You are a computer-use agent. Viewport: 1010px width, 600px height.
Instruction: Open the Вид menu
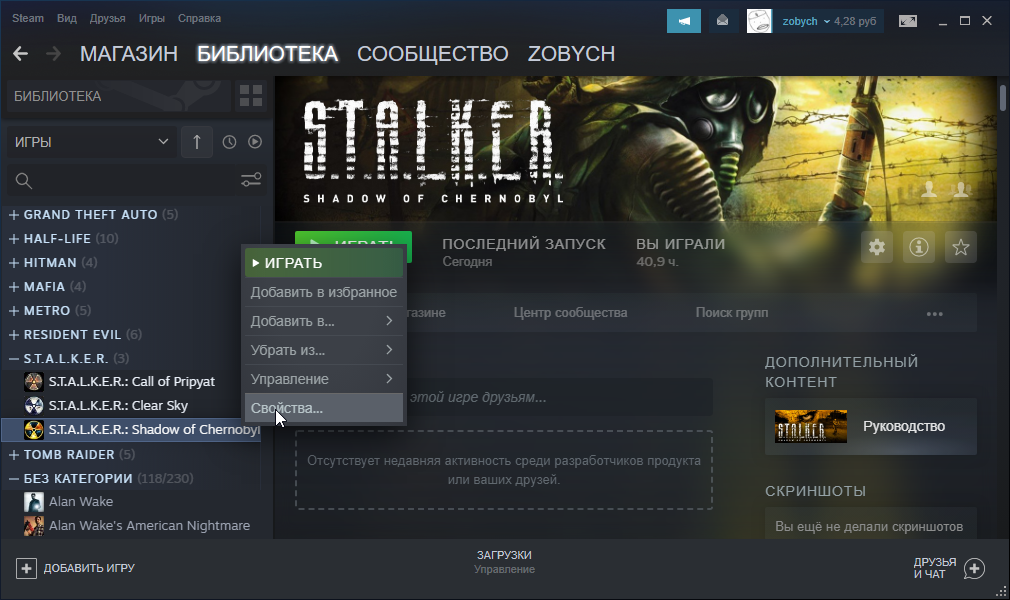(x=66, y=18)
